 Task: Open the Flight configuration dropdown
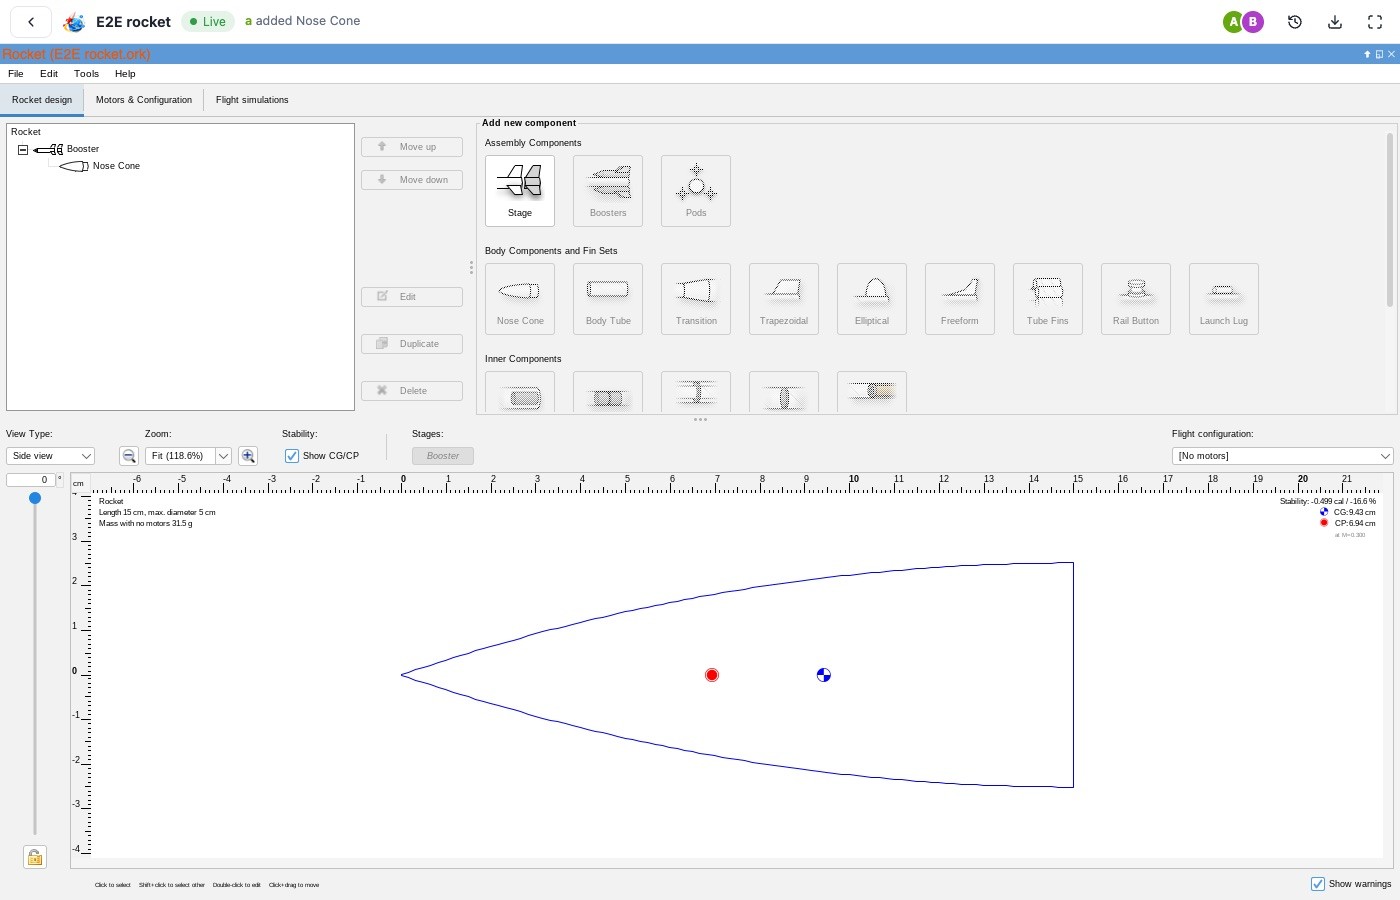pos(1282,456)
